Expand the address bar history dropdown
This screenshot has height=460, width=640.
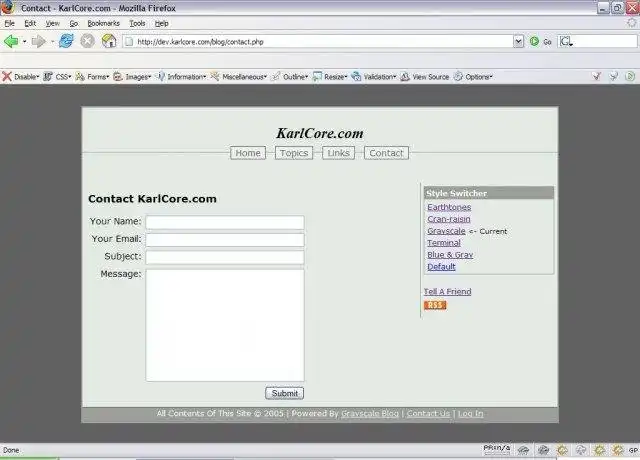click(x=518, y=41)
